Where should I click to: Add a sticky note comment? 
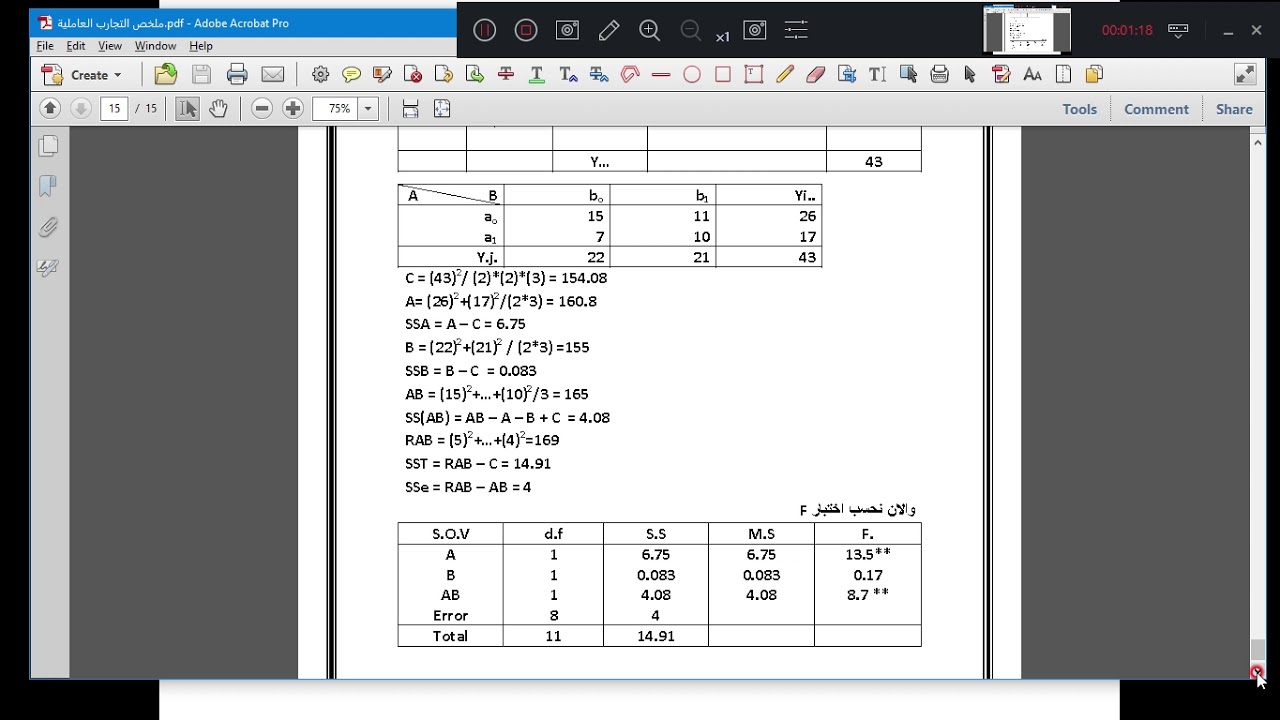tap(351, 74)
